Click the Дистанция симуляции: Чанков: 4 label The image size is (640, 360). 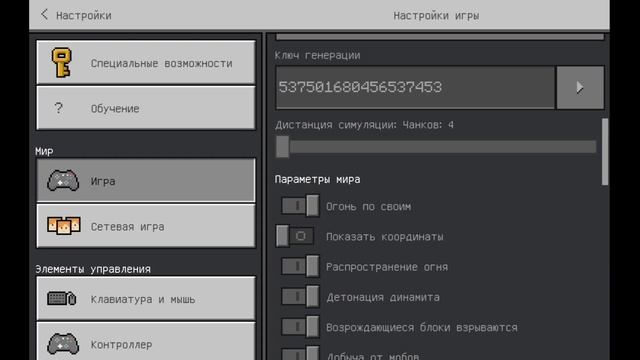[364, 124]
